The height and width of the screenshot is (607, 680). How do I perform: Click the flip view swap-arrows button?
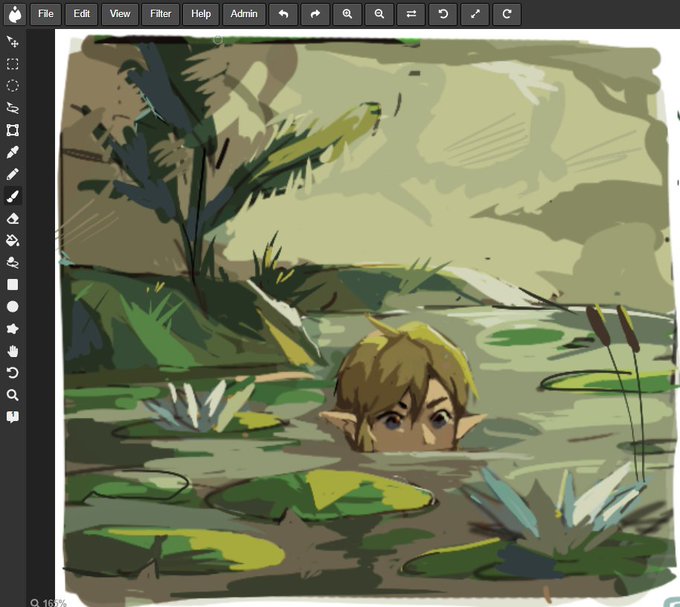pyautogui.click(x=411, y=14)
